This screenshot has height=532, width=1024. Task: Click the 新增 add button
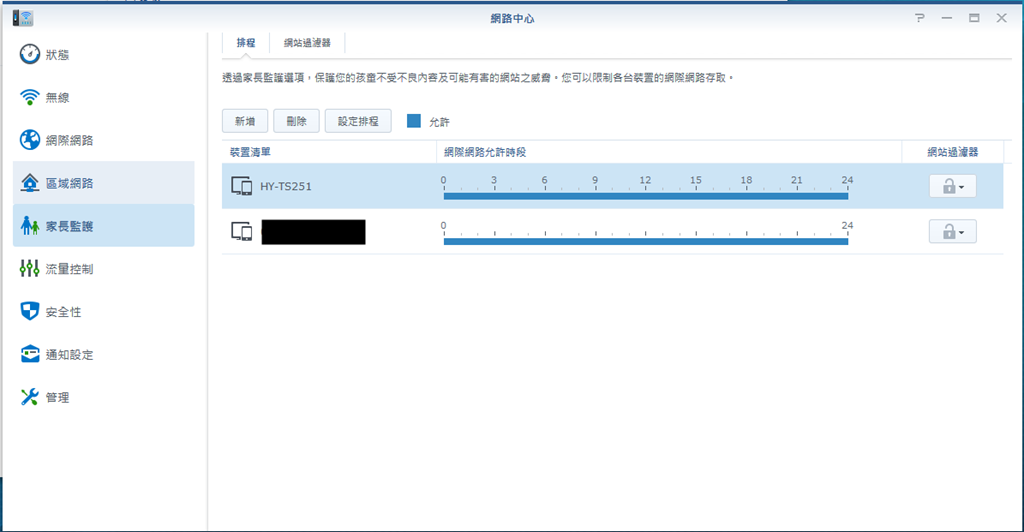pos(245,121)
